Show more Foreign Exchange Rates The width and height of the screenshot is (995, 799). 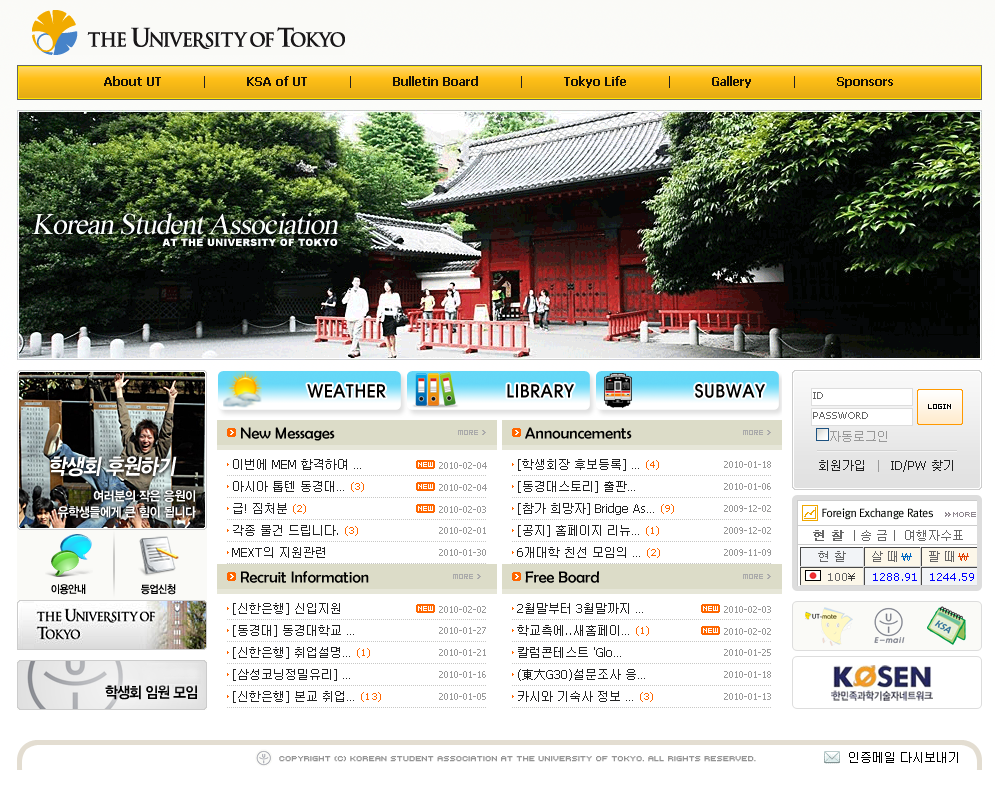[960, 514]
